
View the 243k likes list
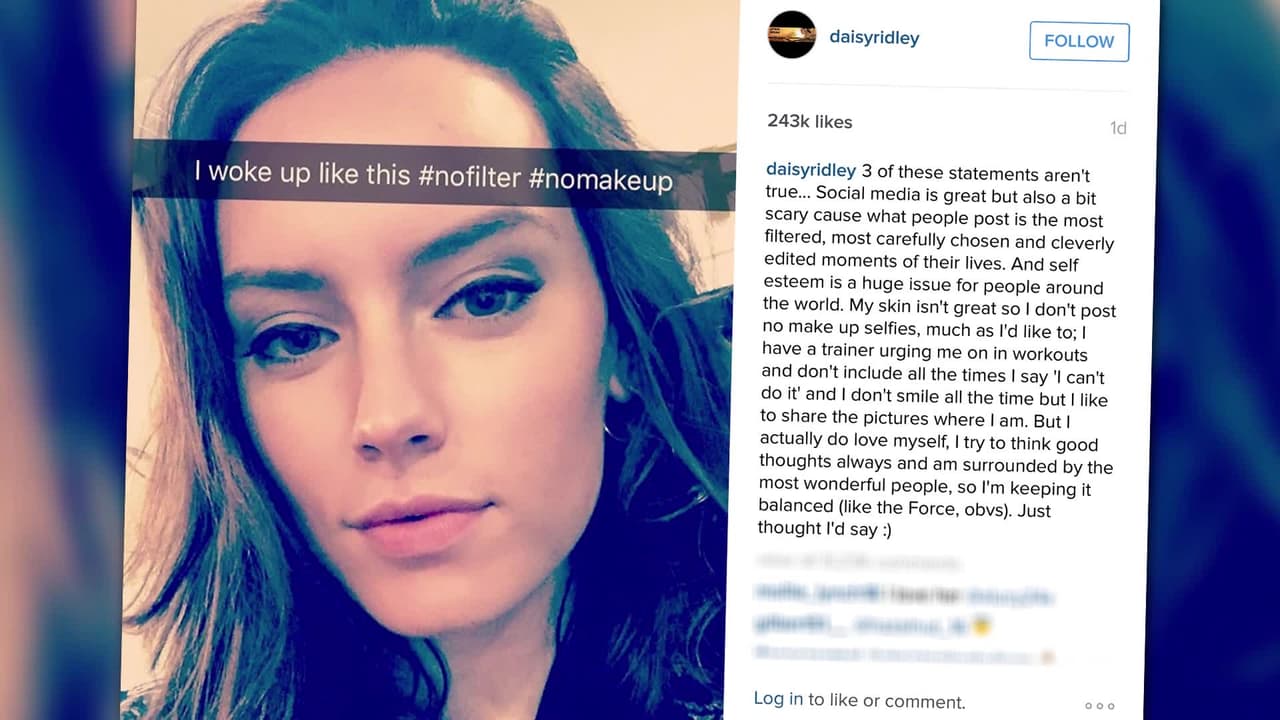(810, 121)
